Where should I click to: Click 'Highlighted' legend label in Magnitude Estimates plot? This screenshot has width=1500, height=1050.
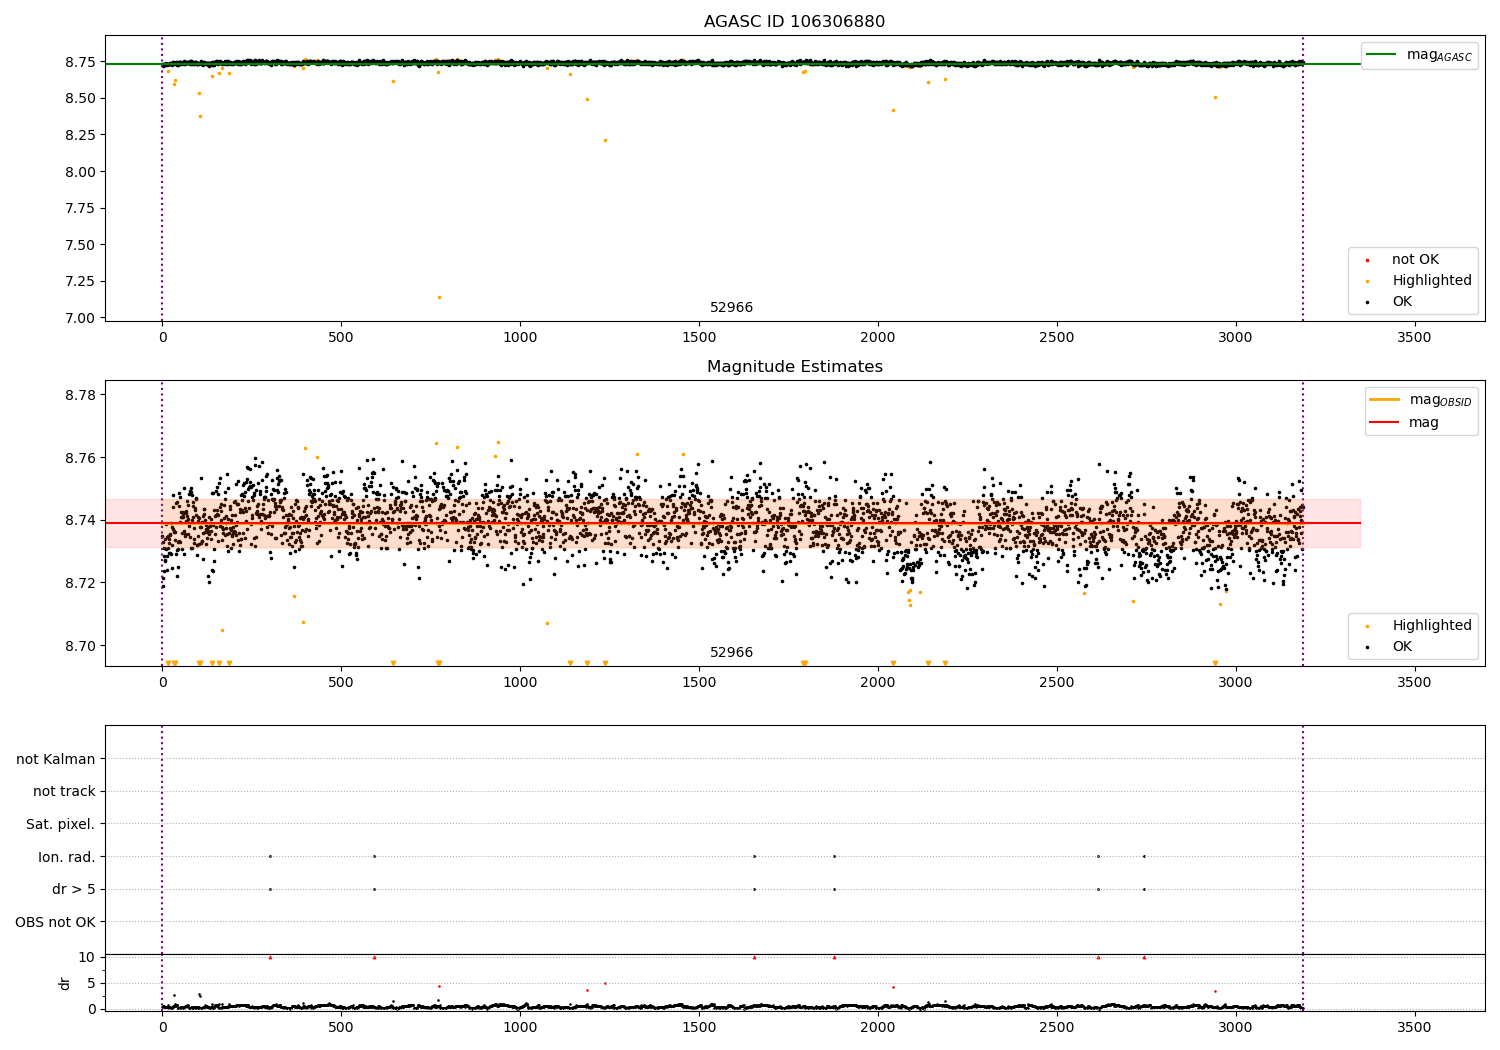point(1432,626)
